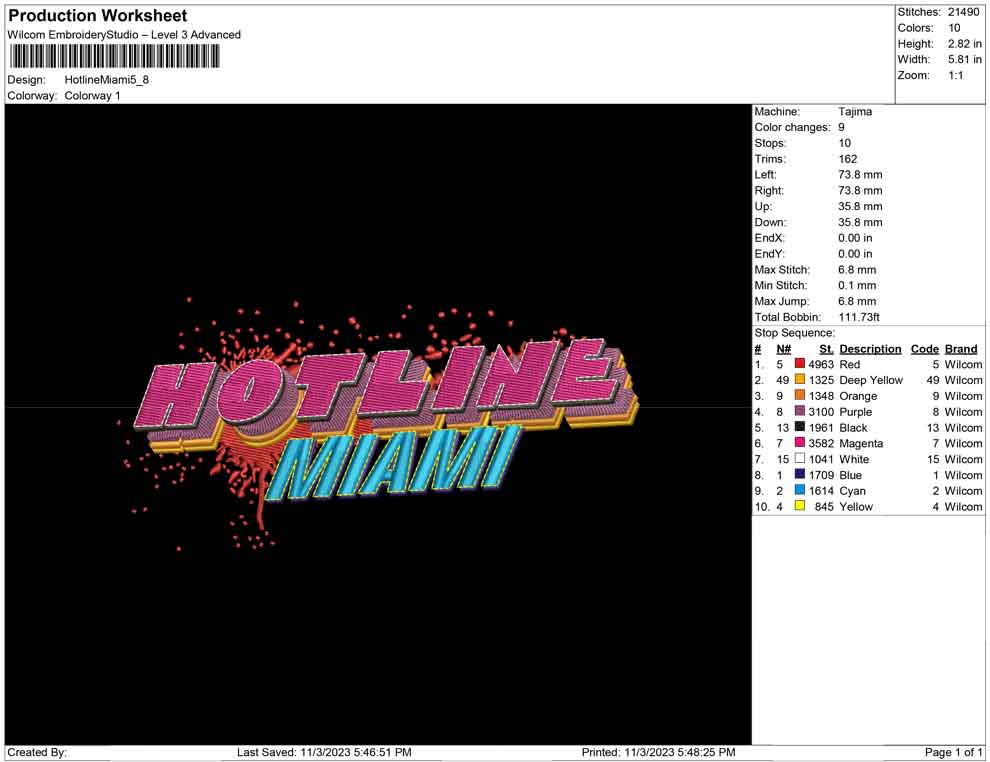Choose the Magenta color swatch
The image size is (990, 762).
click(800, 444)
